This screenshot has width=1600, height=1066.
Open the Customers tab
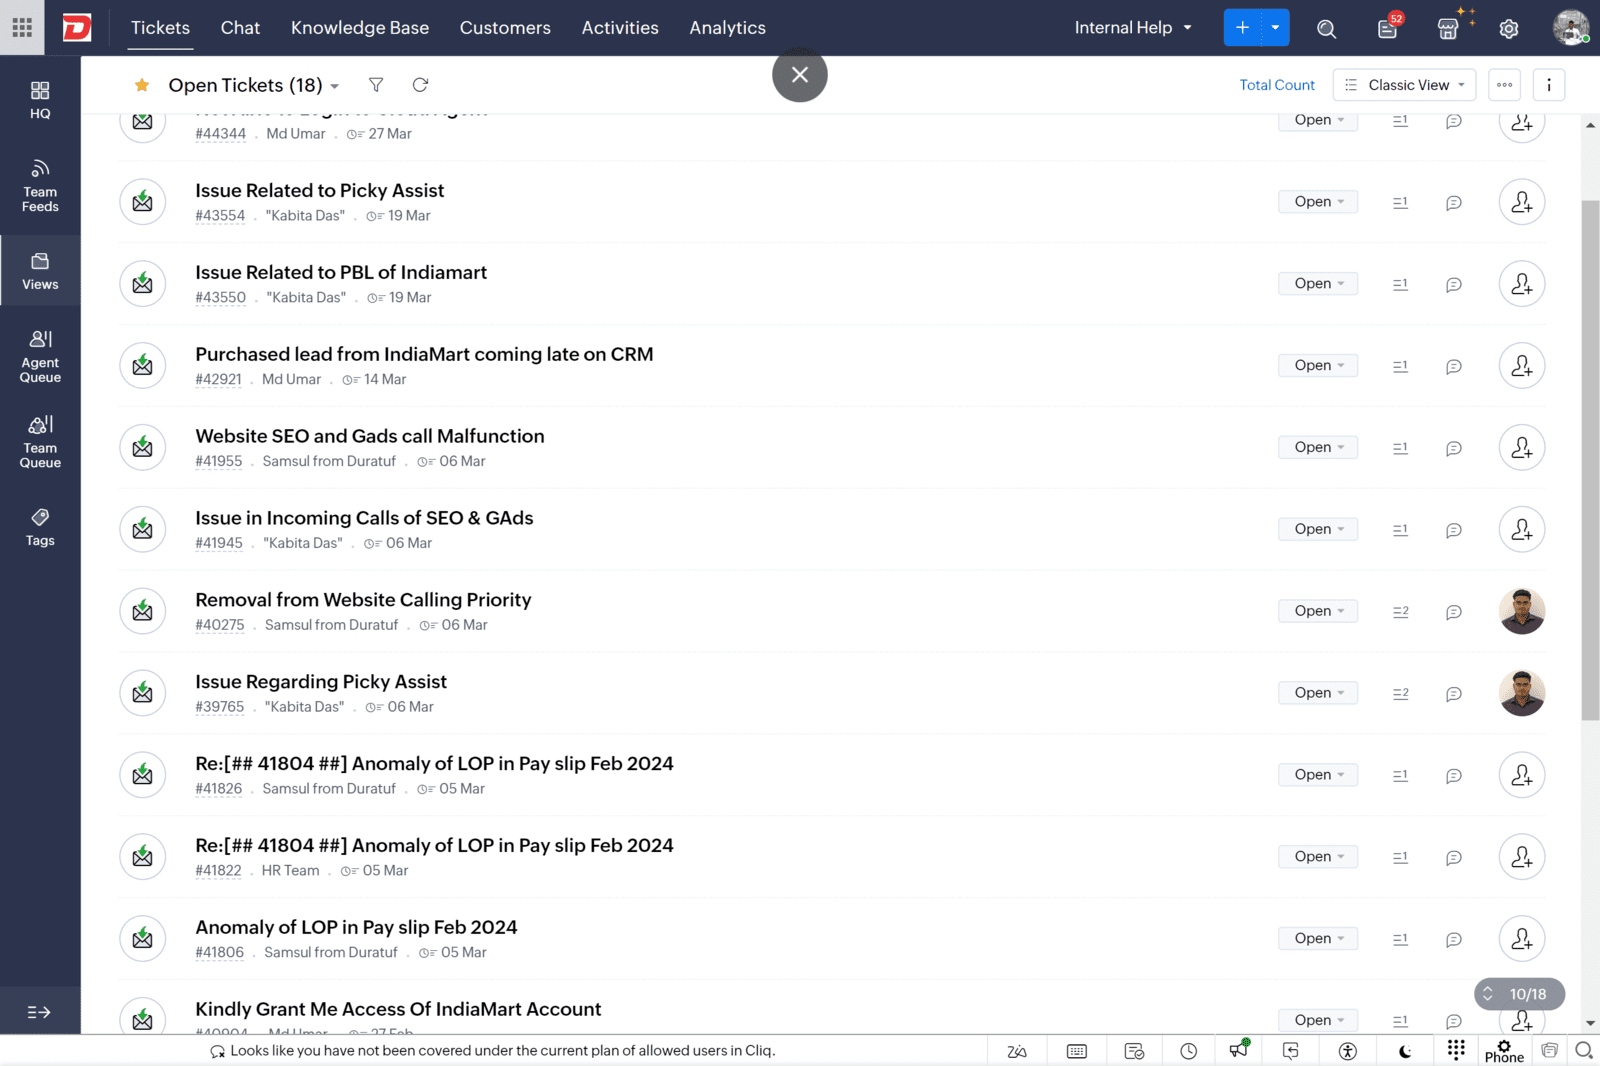tap(505, 28)
